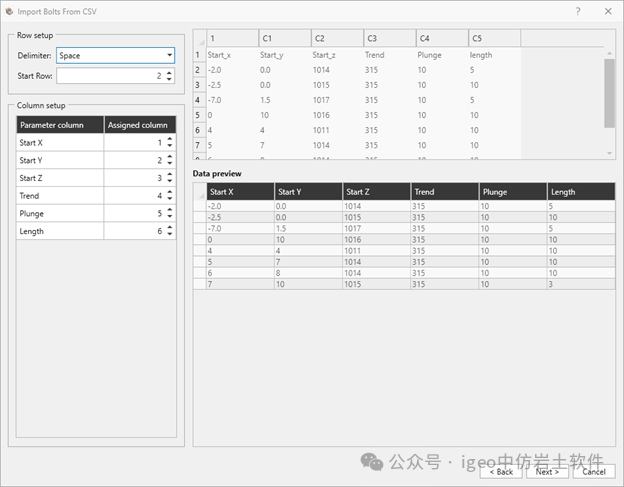624x487 pixels.
Task: Select the Start X parameter row
Action: 60,143
